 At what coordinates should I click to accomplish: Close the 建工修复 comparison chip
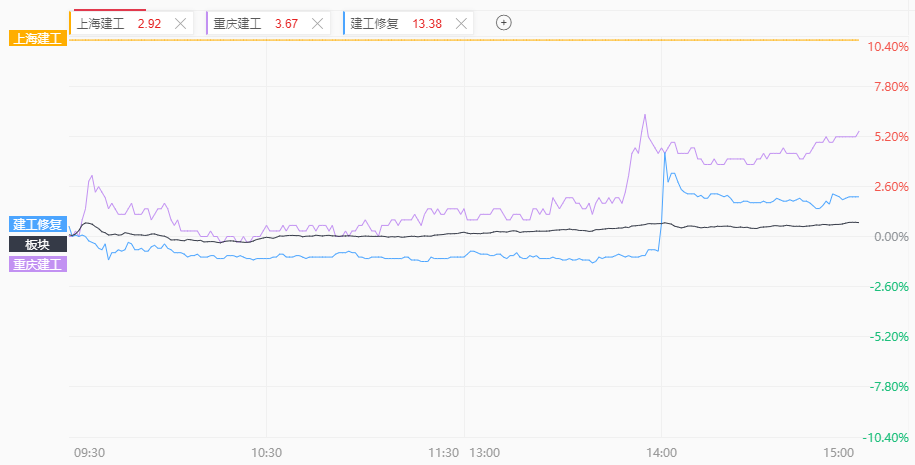(461, 24)
